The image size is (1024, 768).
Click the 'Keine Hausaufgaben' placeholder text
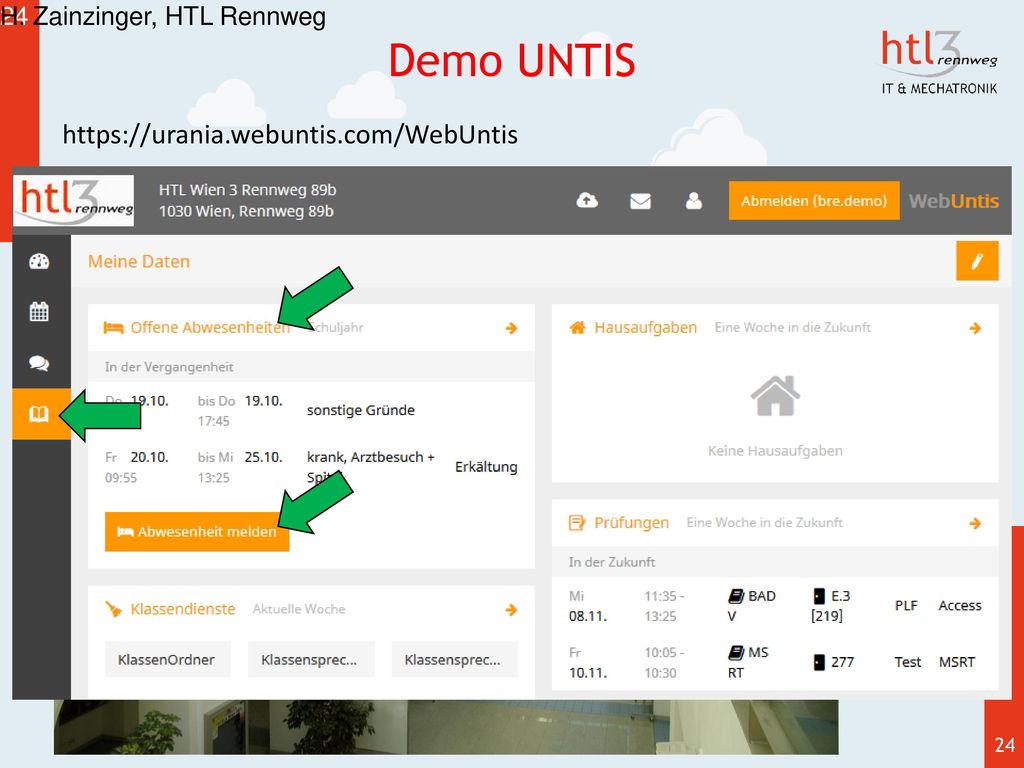tap(775, 451)
